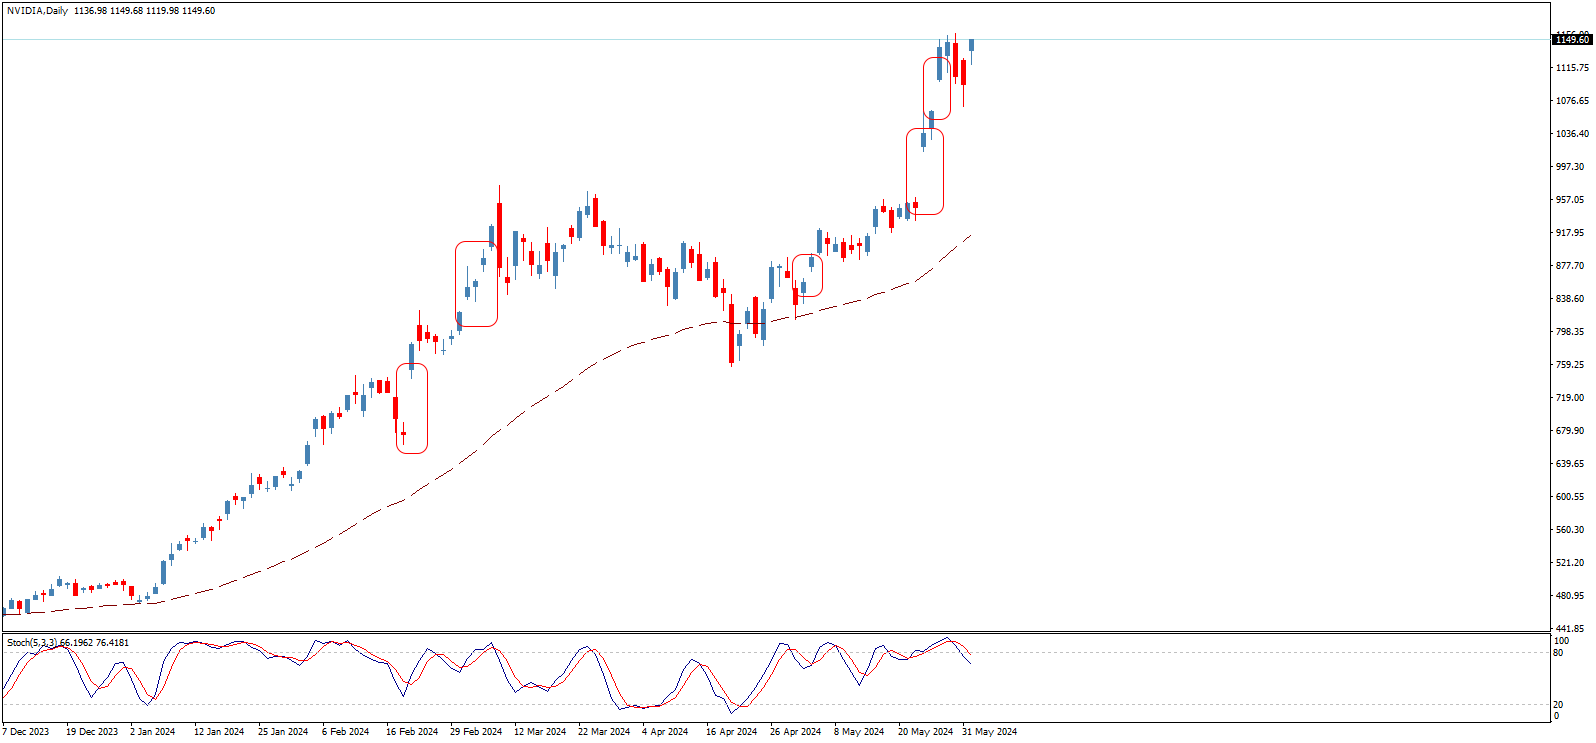Click the rightmost latest candlestick
This screenshot has height=743, width=1596.
click(971, 46)
